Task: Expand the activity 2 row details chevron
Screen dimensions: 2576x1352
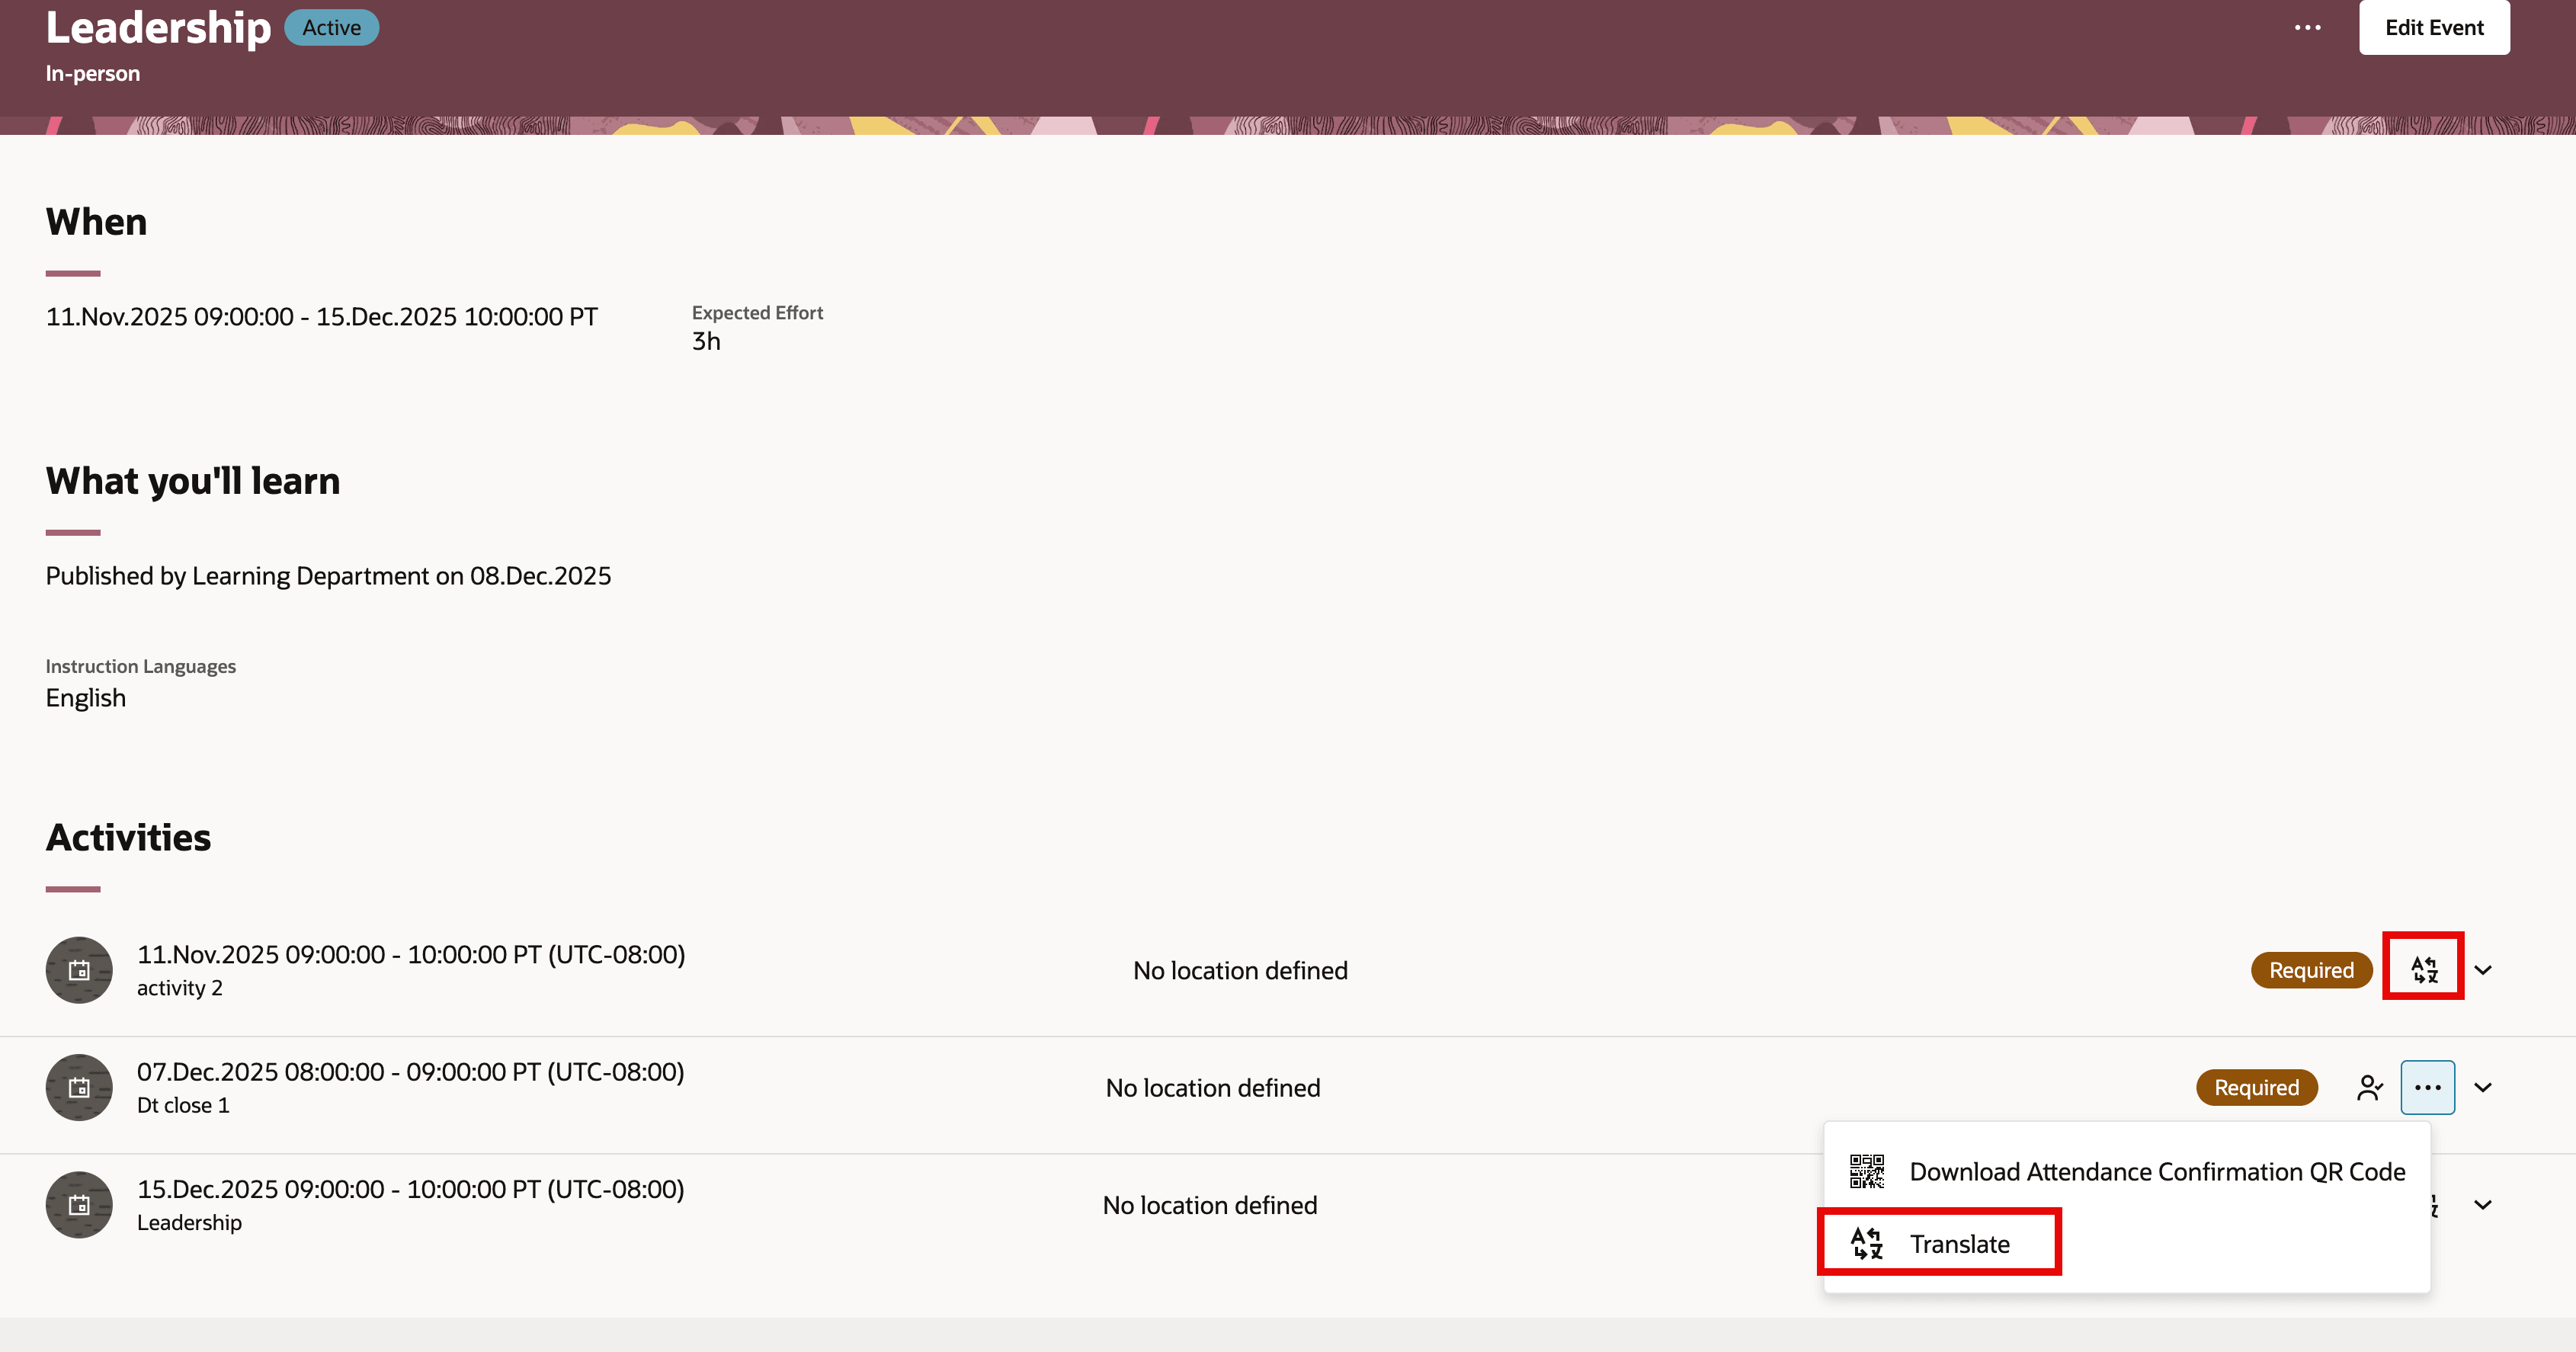Action: tap(2484, 969)
